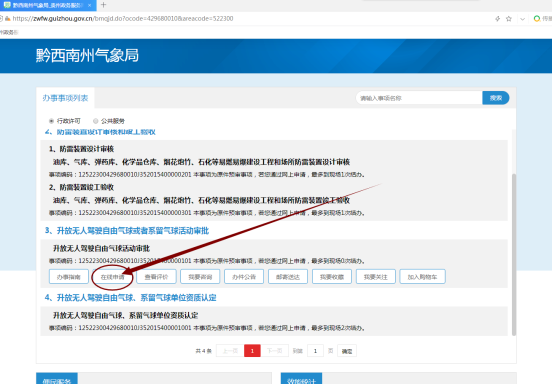This screenshot has height=385, width=553.
Task: Click the go-to-page number input field
Action: [315, 351]
